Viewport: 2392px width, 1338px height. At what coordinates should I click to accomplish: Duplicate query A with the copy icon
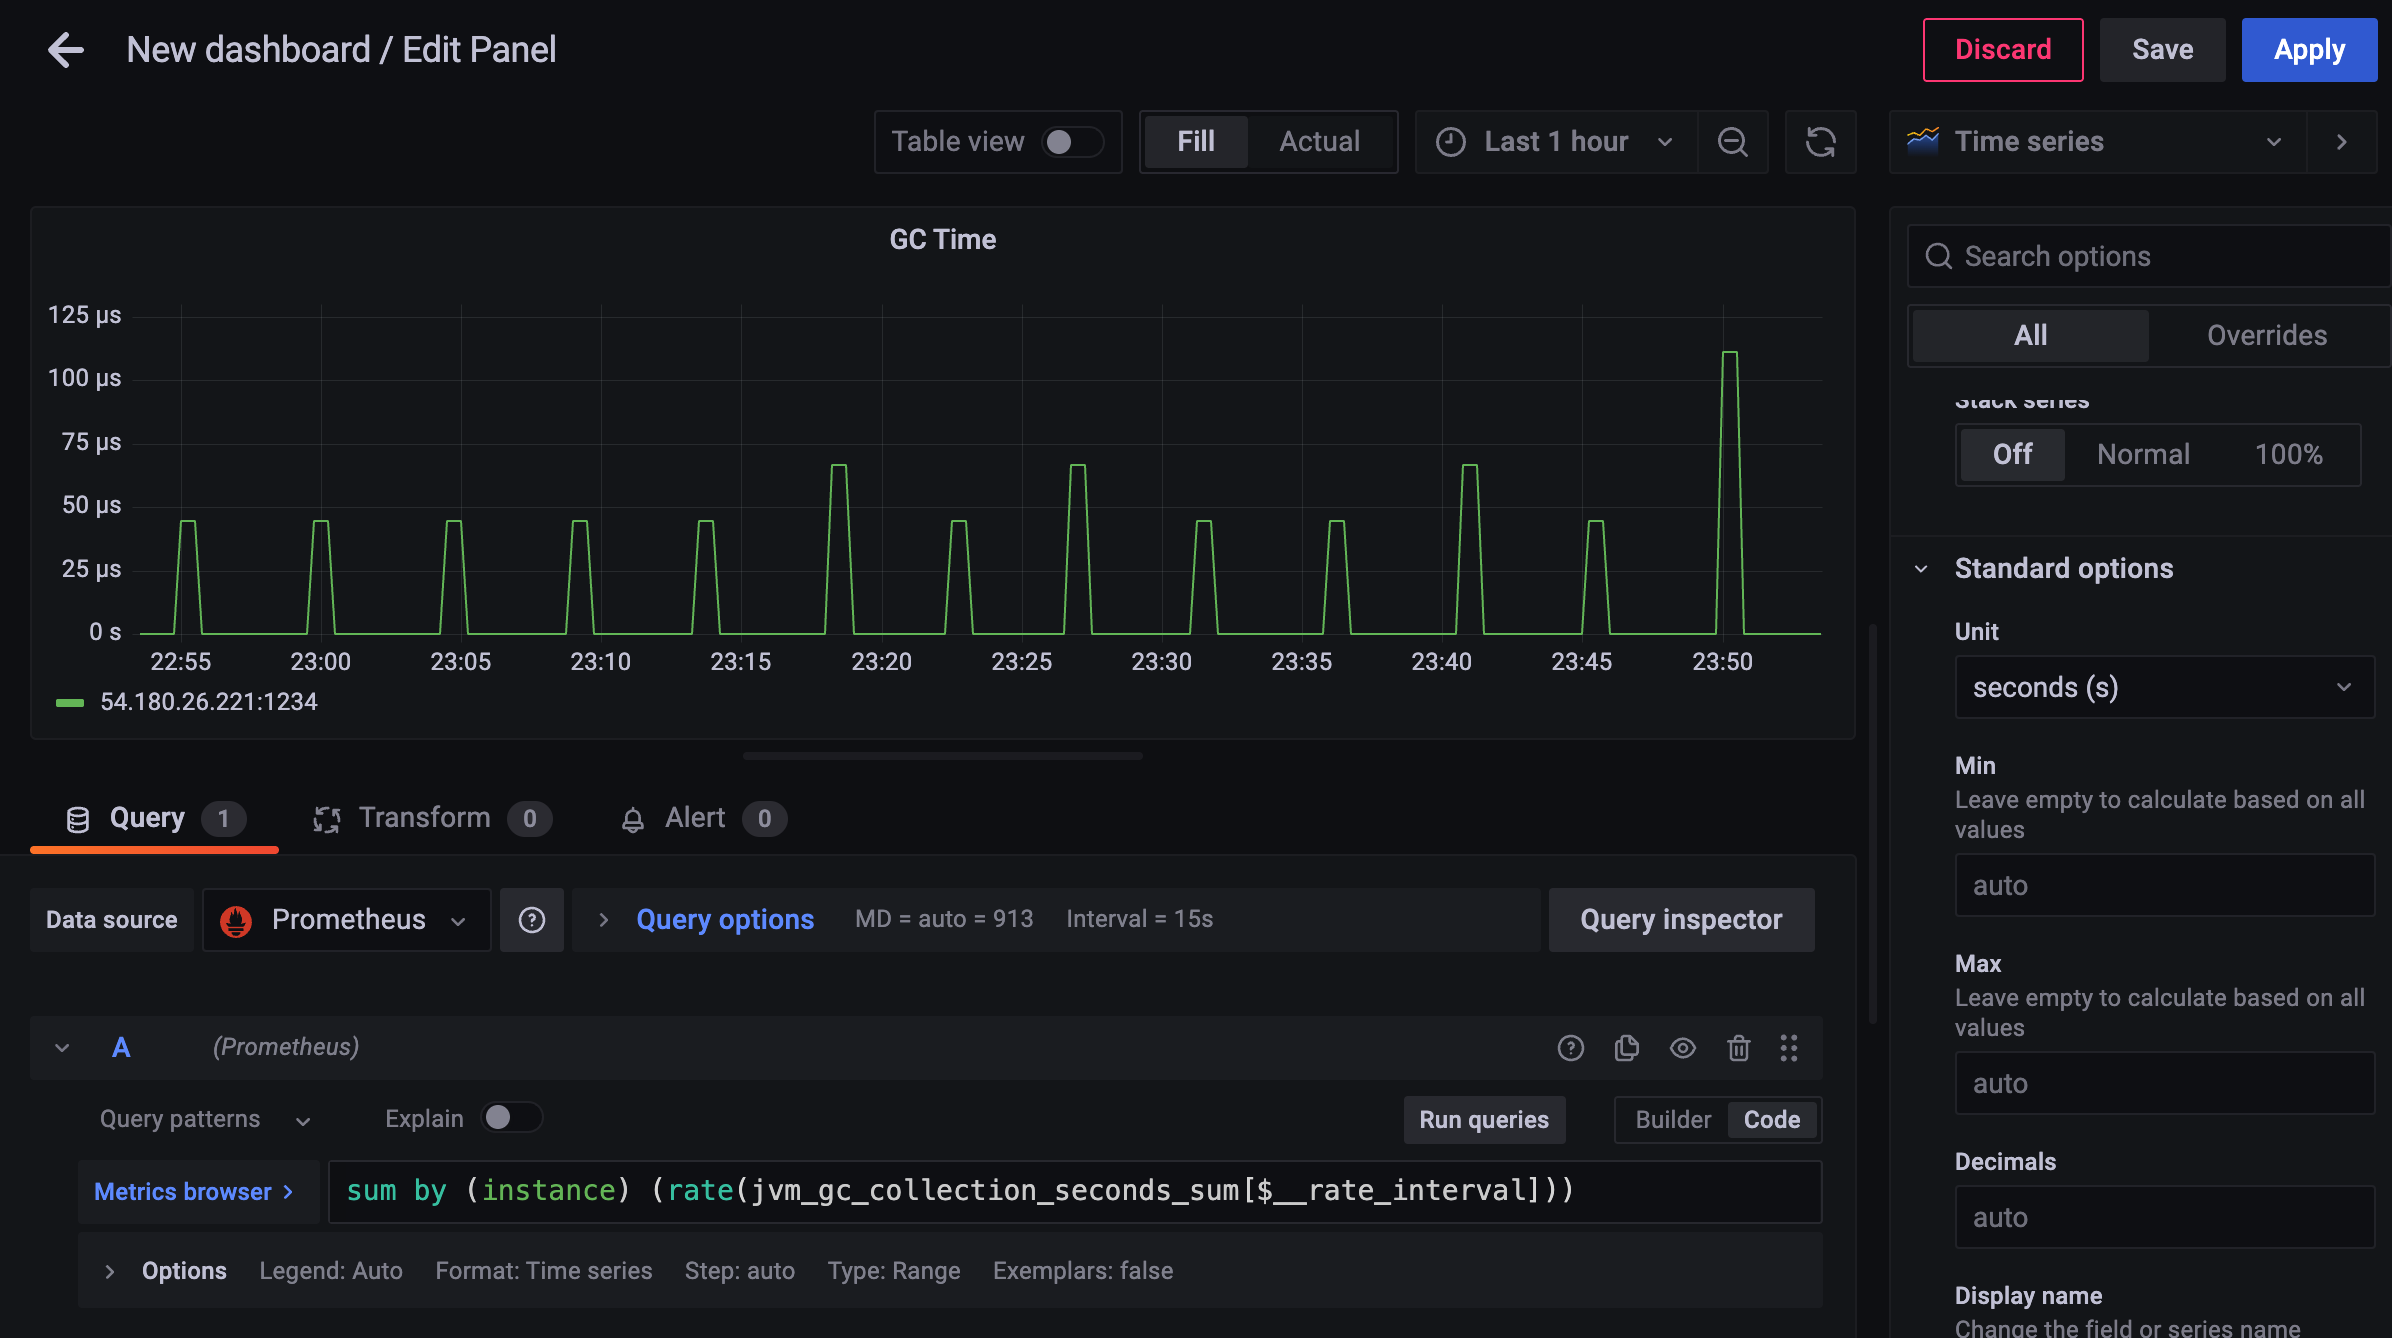tap(1627, 1048)
